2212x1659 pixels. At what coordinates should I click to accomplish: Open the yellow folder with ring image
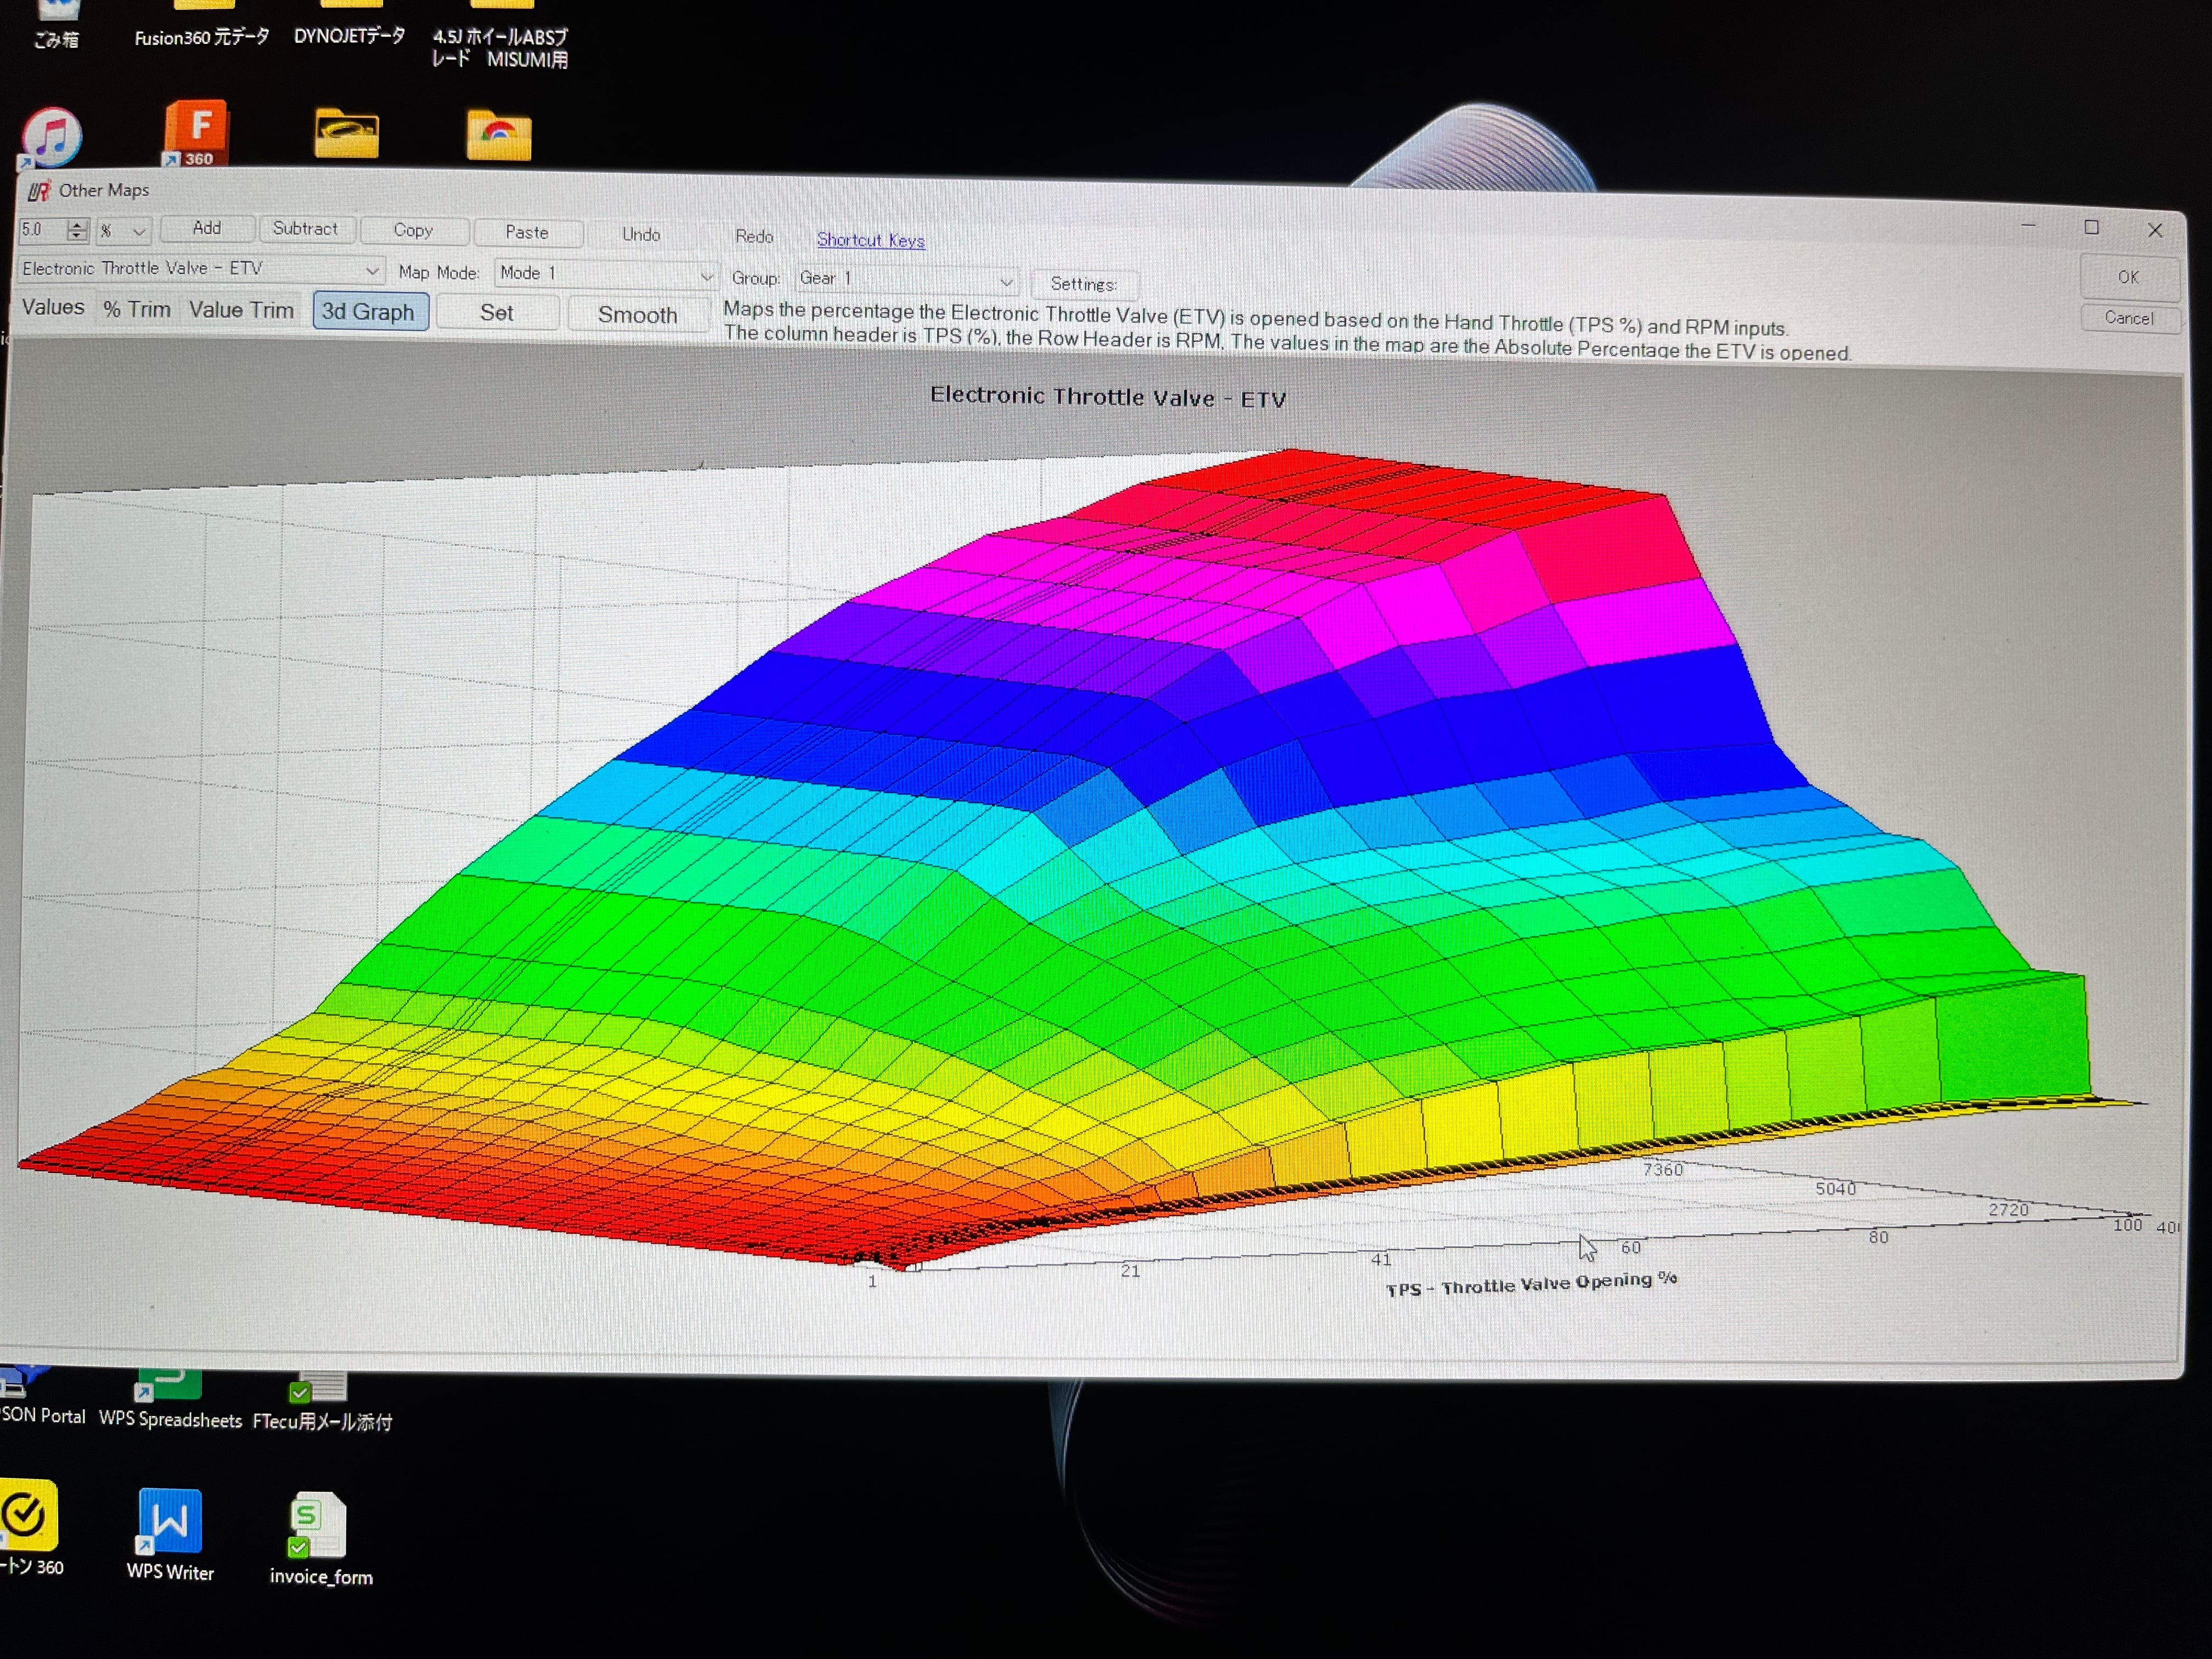346,134
